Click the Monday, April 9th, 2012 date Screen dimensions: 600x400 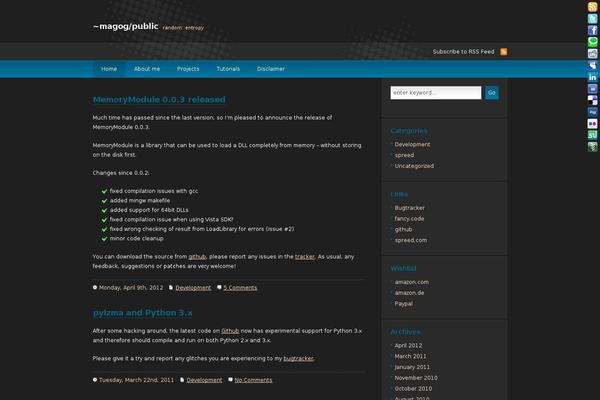coord(131,287)
